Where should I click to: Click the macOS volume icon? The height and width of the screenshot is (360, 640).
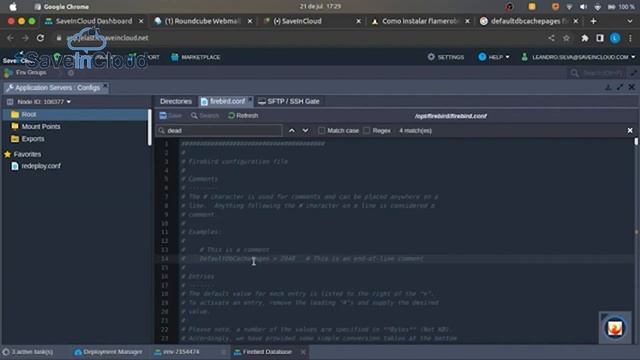pos(583,7)
